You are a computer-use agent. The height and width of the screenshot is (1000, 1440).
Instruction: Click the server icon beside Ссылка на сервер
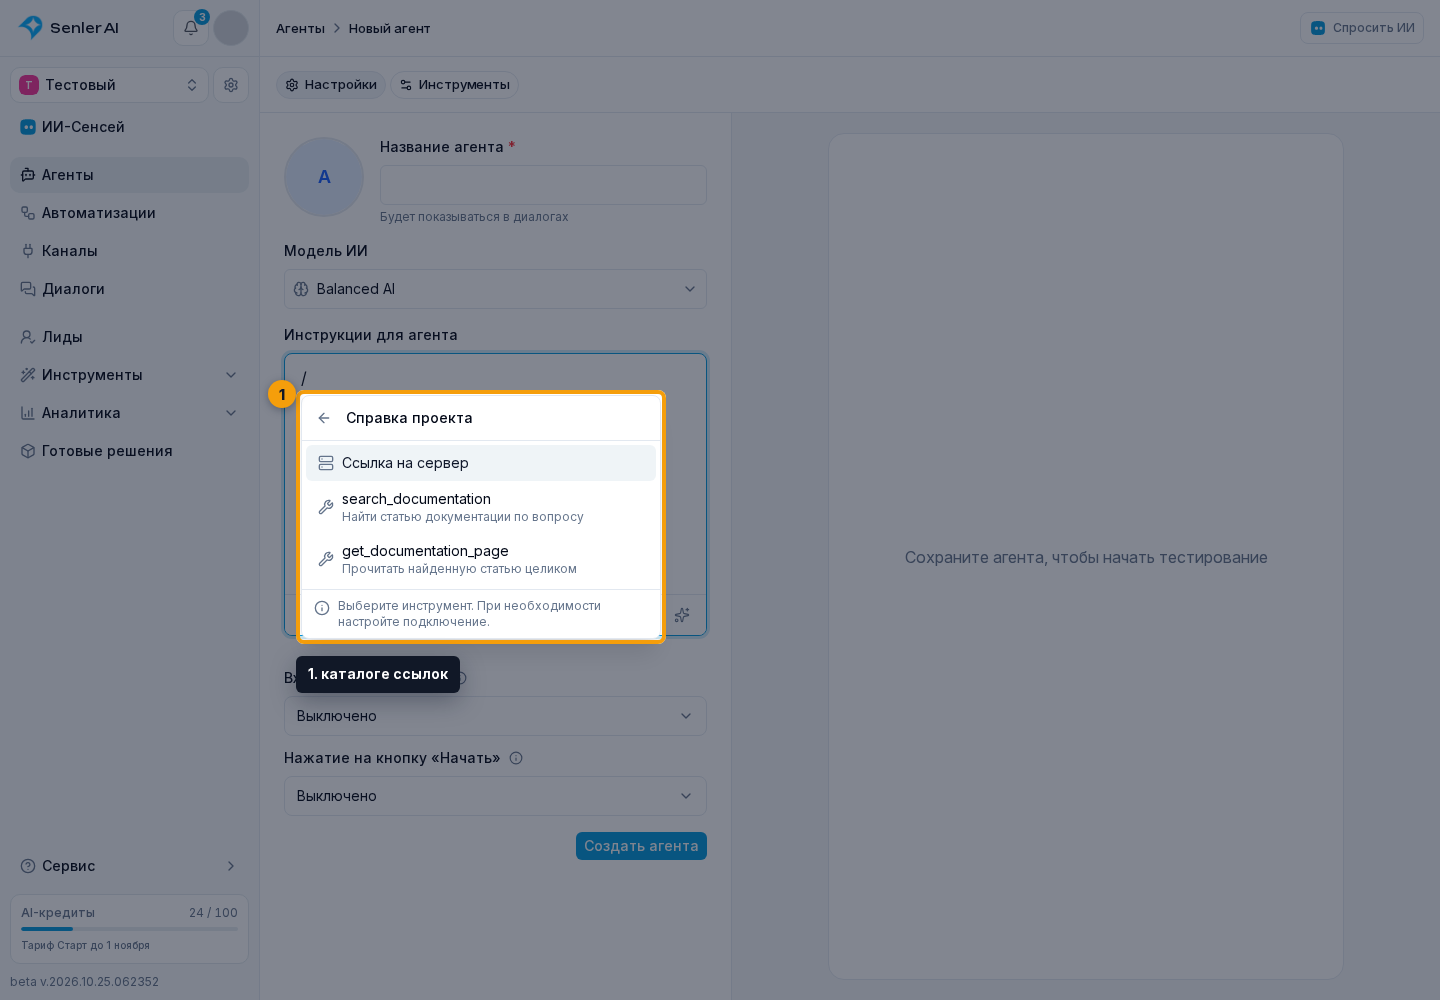tap(326, 463)
